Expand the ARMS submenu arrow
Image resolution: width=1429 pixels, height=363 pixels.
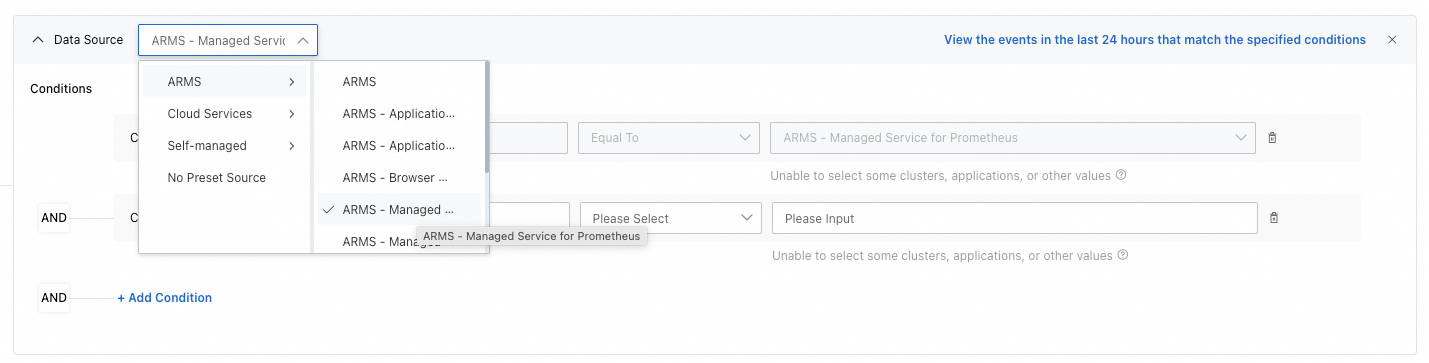(x=291, y=82)
